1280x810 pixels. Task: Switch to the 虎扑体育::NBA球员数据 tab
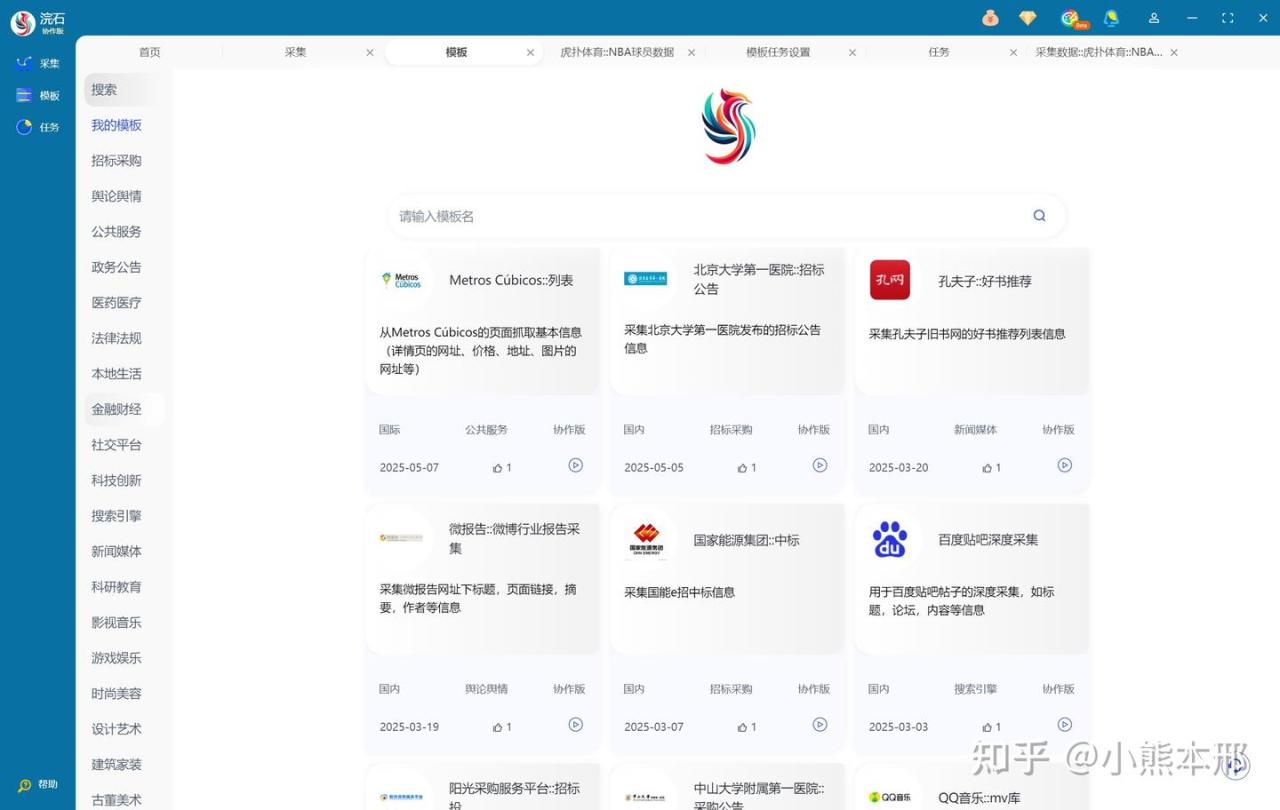click(x=617, y=52)
